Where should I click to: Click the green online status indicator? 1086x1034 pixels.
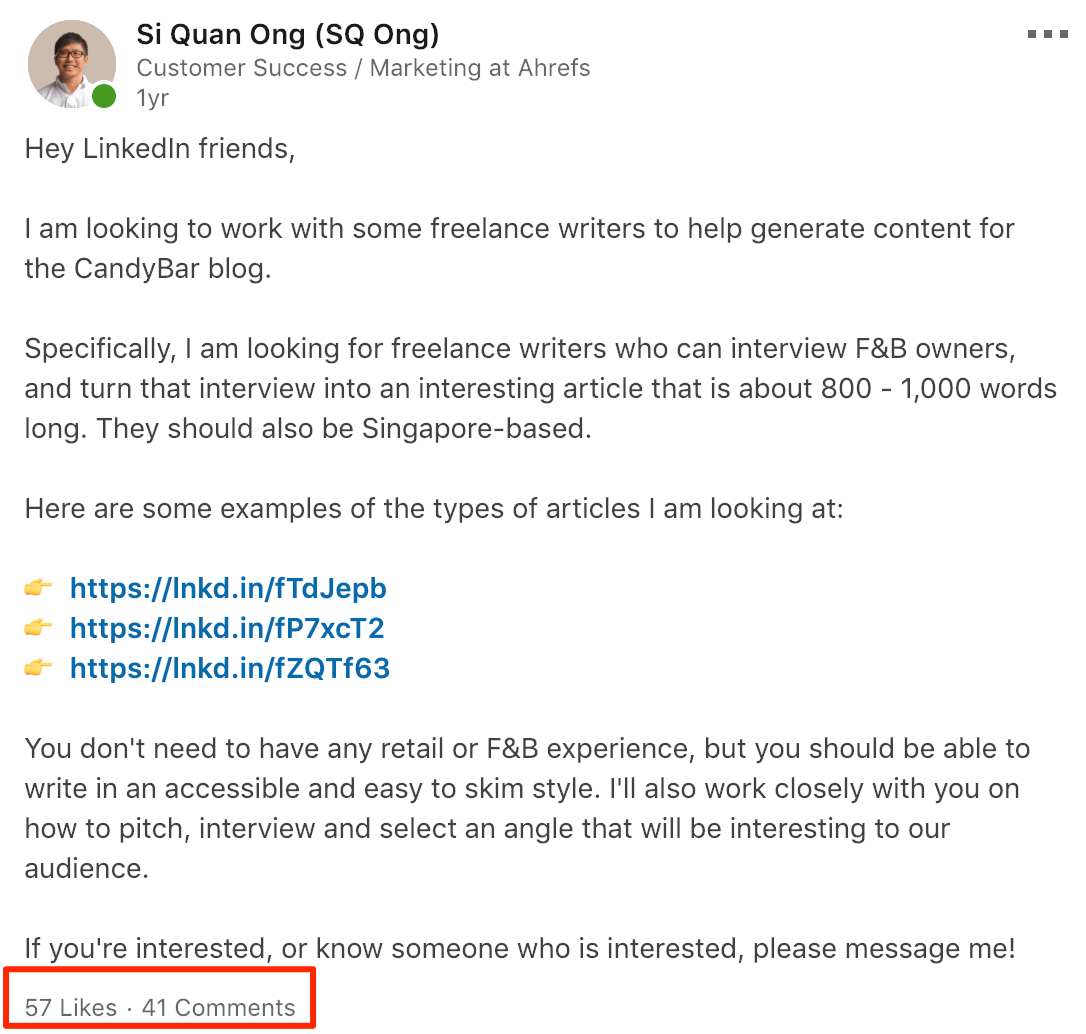pyautogui.click(x=102, y=96)
